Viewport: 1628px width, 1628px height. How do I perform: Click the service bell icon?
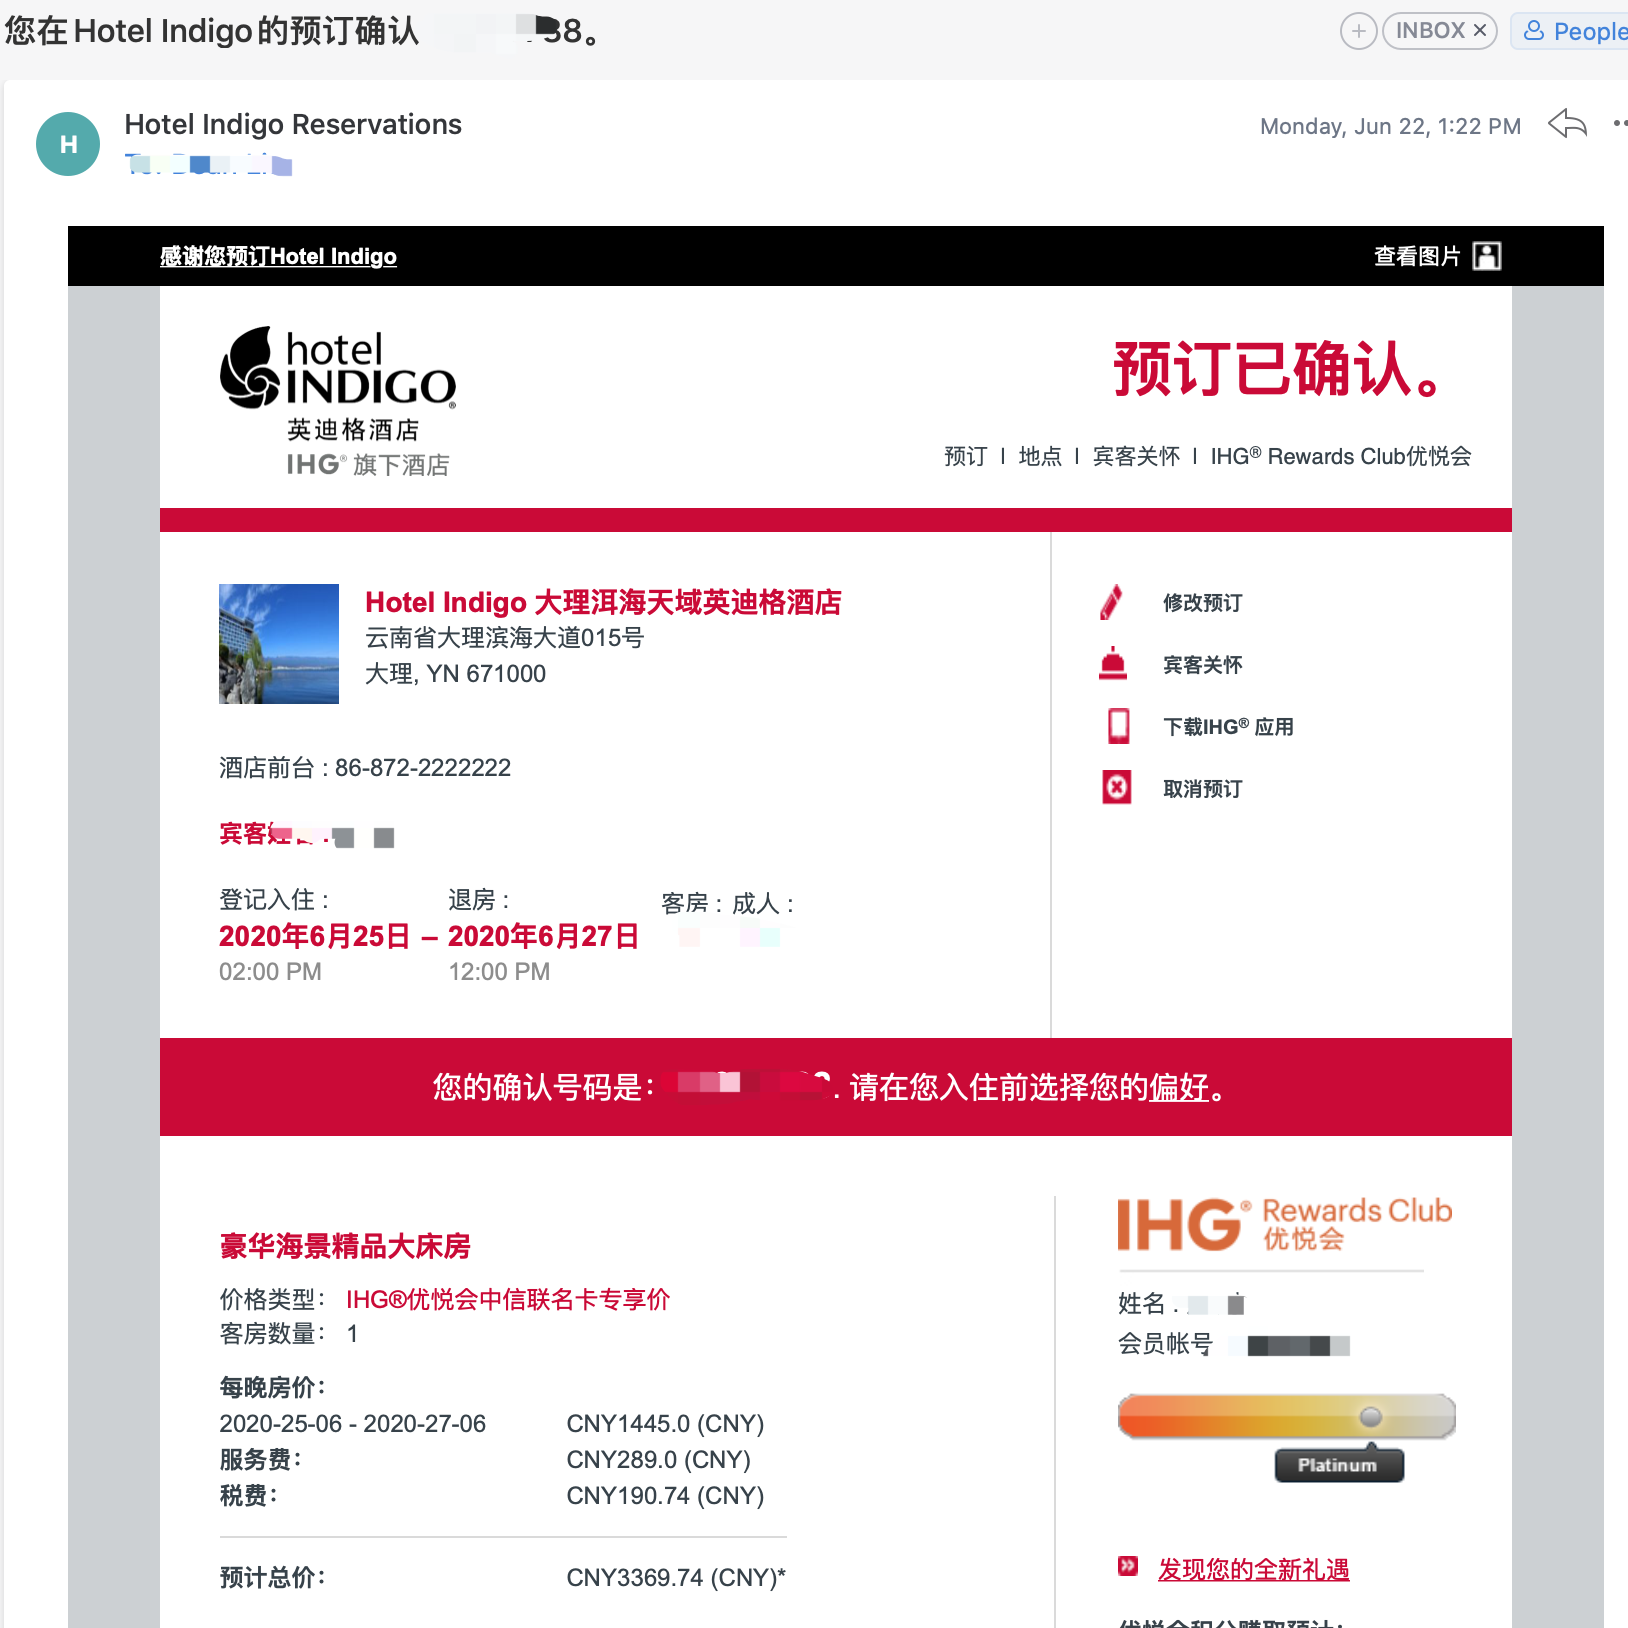[x=1113, y=665]
